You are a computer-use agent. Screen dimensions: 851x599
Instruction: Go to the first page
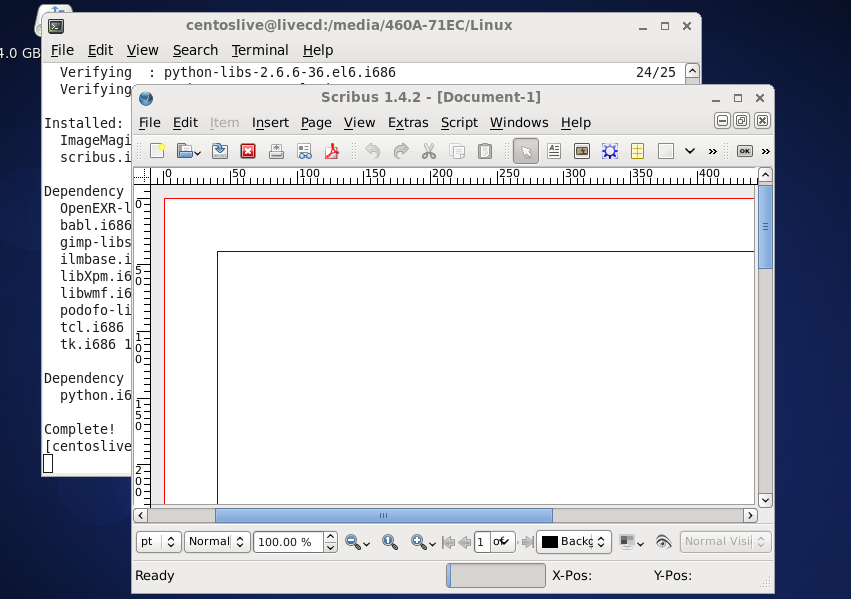[x=448, y=541]
